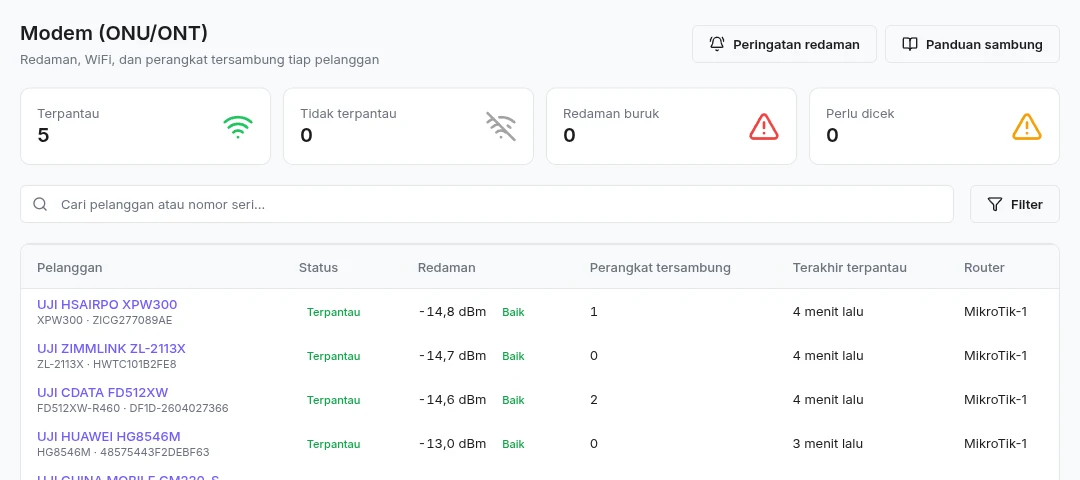Click the Baik label in the HUAWEI row
Image resolution: width=1080 pixels, height=480 pixels.
pos(513,444)
